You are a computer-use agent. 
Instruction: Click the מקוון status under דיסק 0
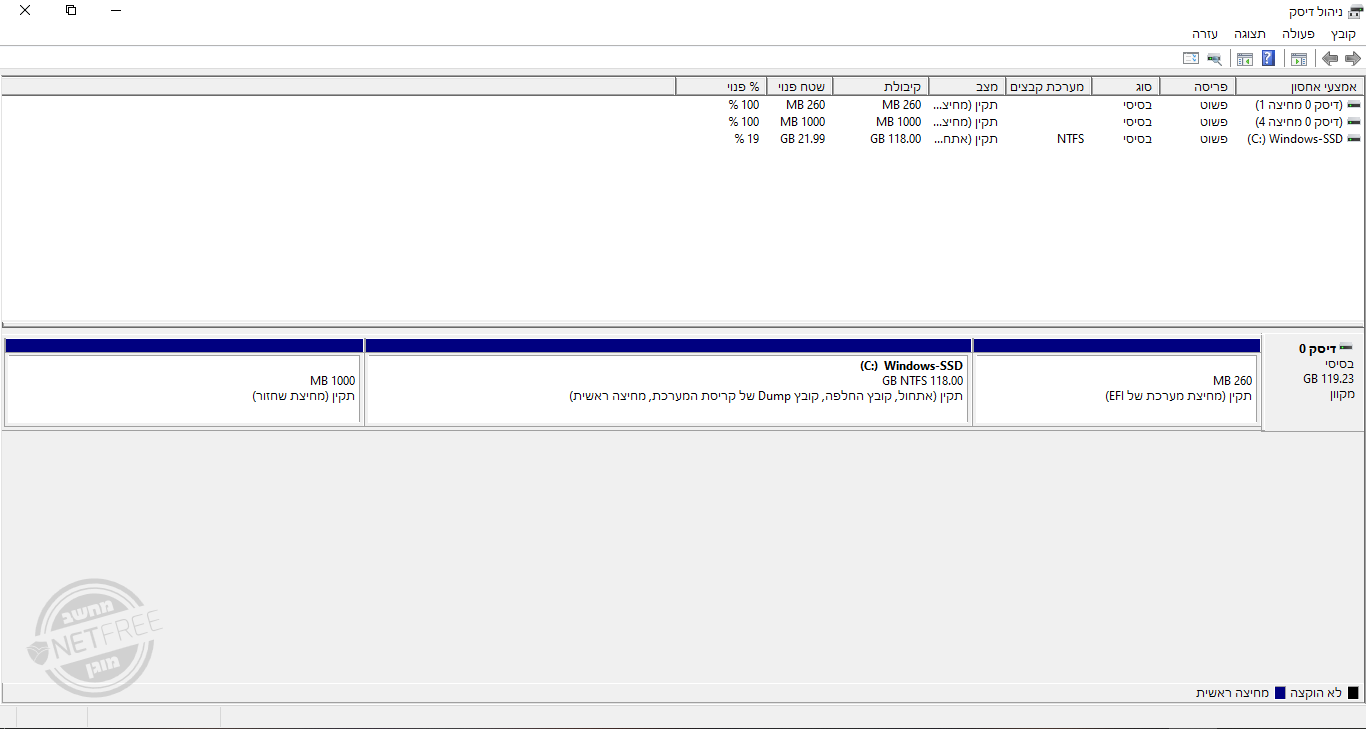click(1341, 394)
